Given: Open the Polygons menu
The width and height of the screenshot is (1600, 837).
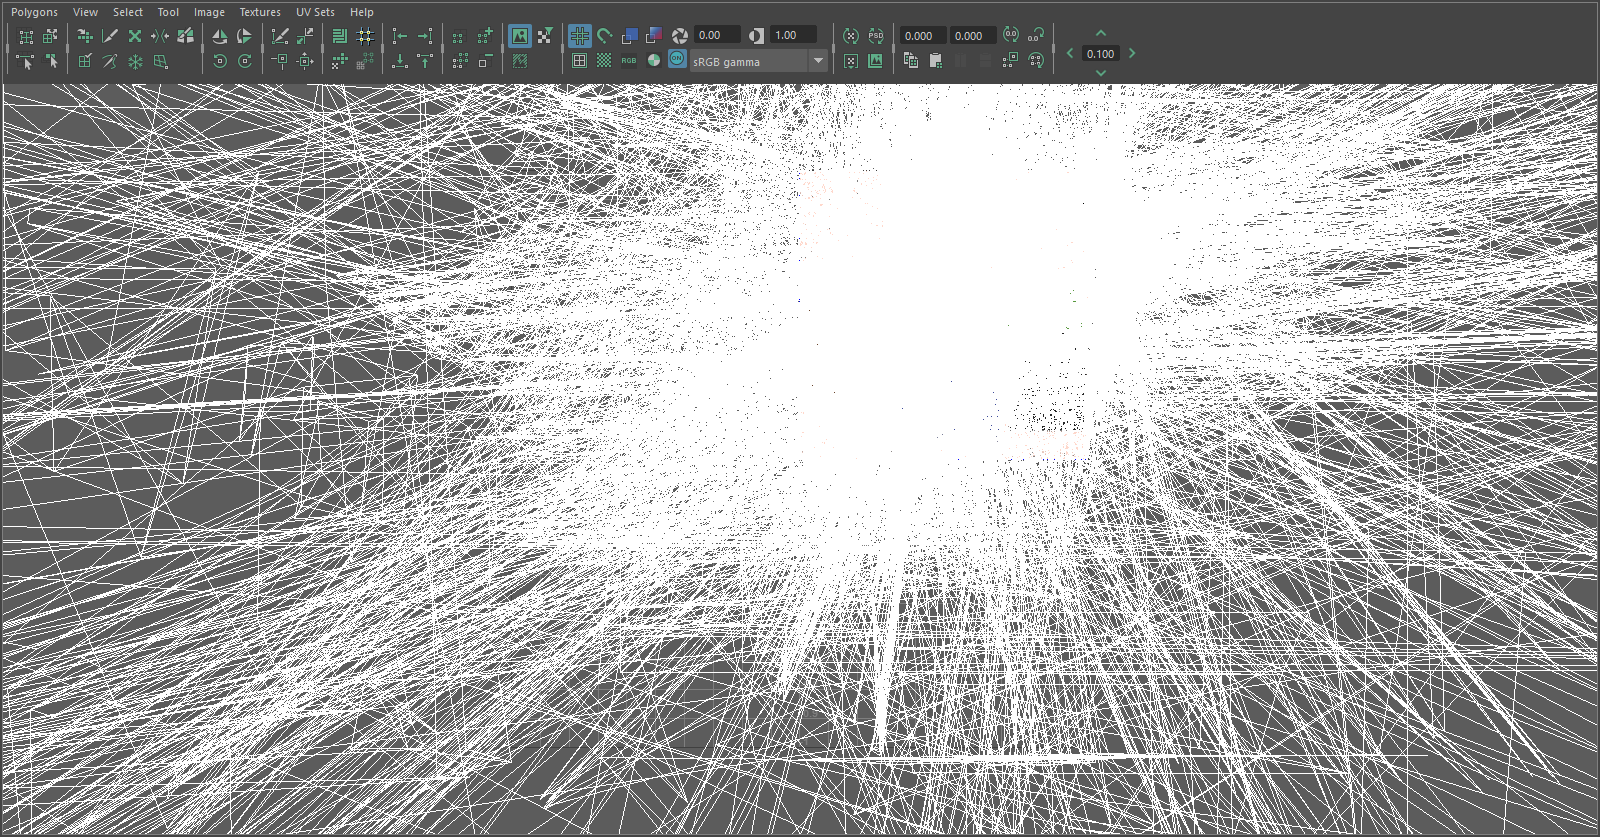Looking at the screenshot, I should 34,12.
